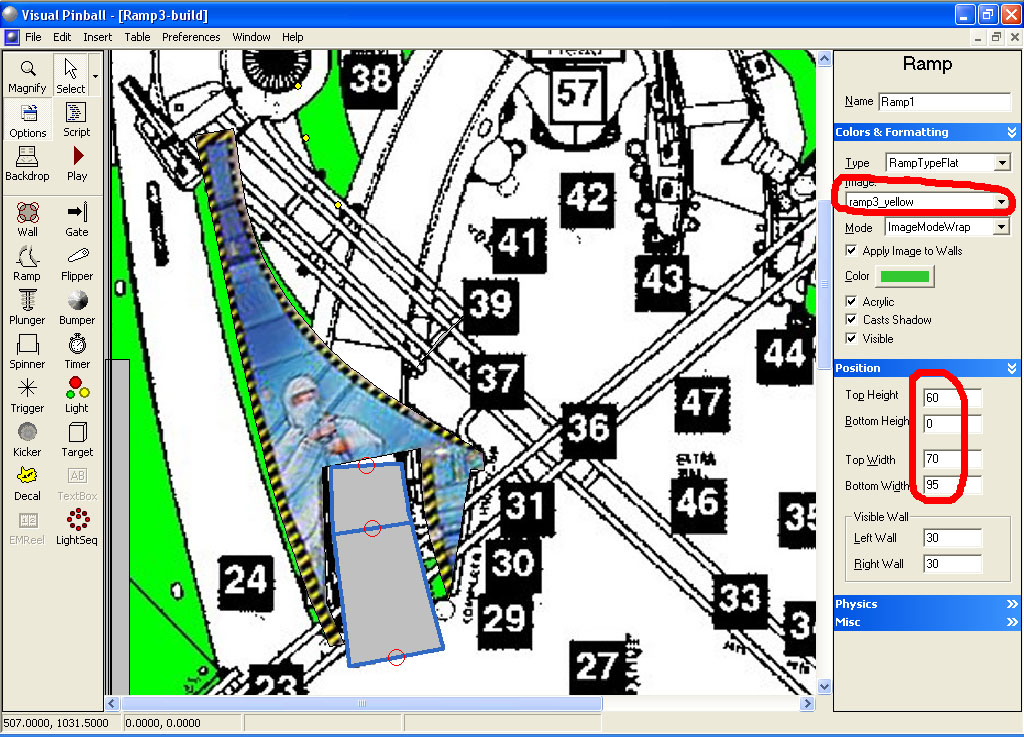1024x737 pixels.
Task: Choose the LightSeq tool
Action: [x=77, y=526]
